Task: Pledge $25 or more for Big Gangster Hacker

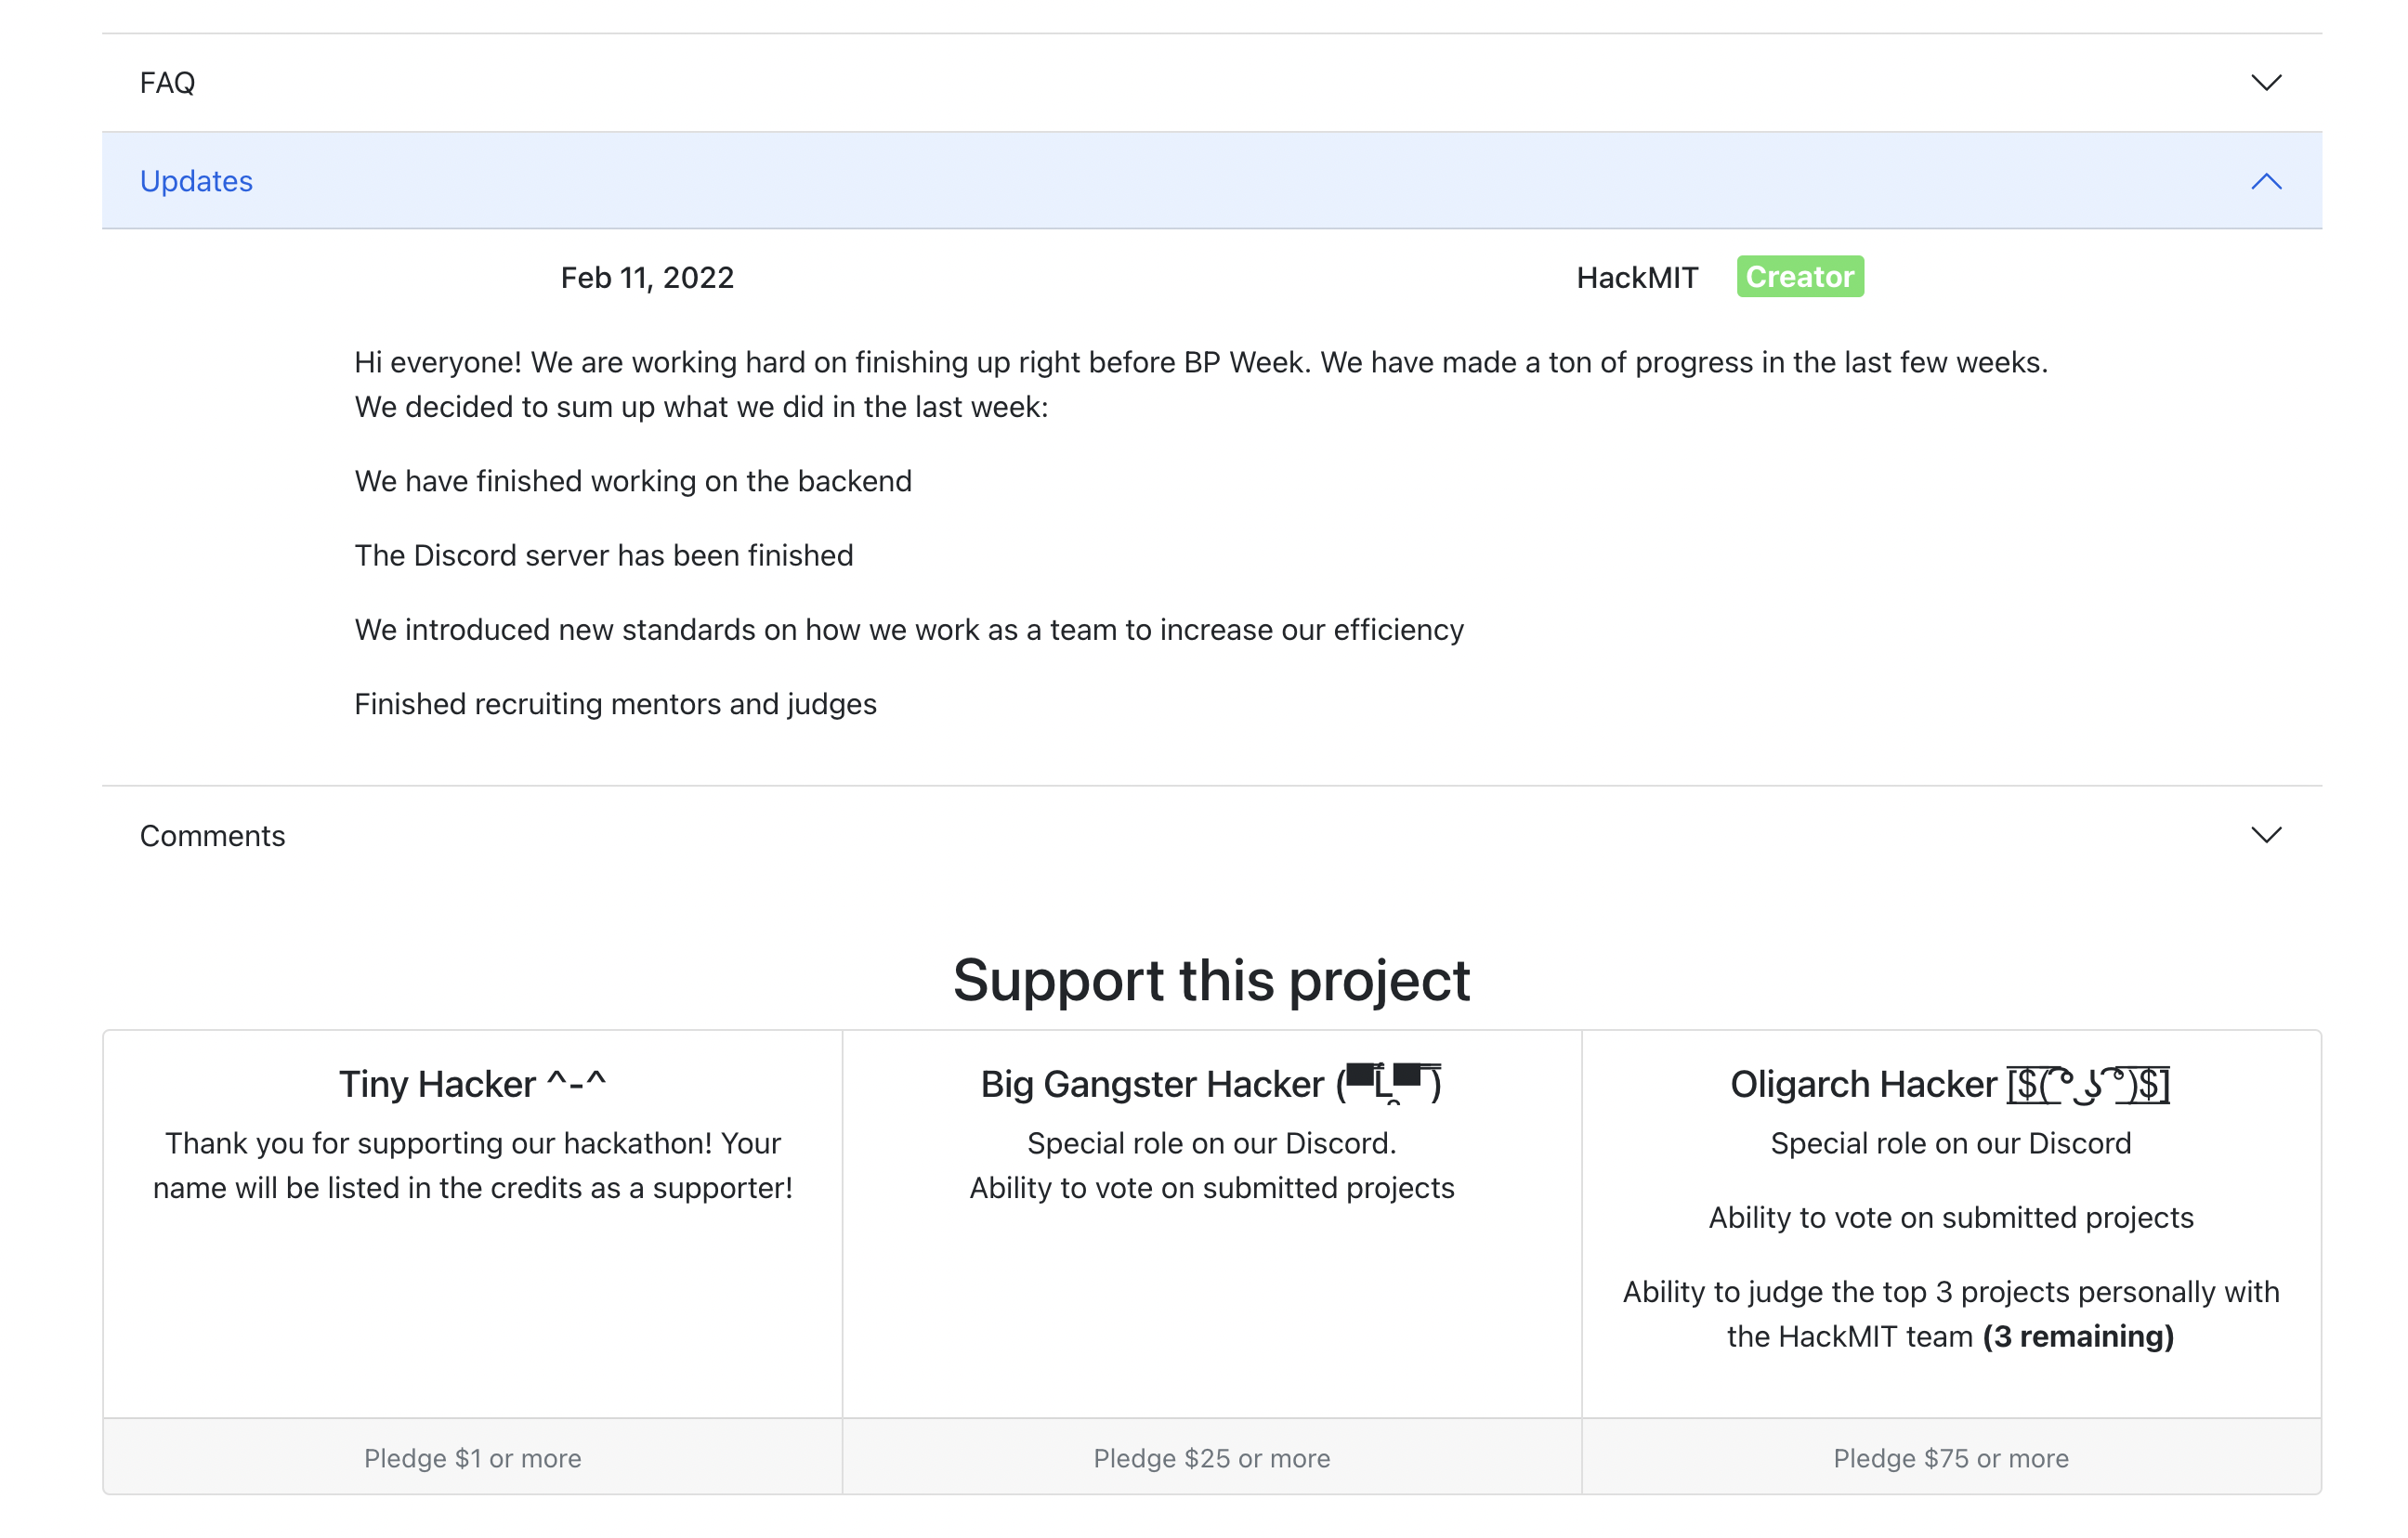Action: [1212, 1458]
